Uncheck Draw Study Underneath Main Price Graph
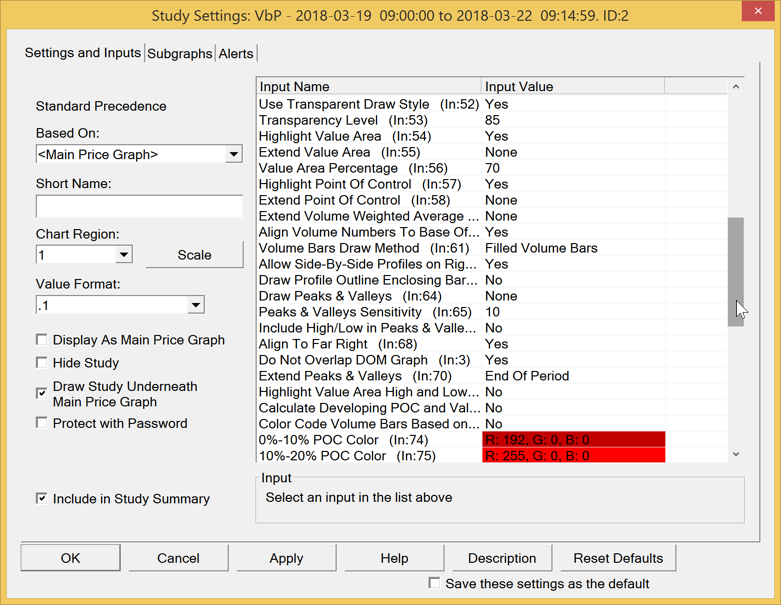Viewport: 781px width, 605px height. click(x=42, y=393)
